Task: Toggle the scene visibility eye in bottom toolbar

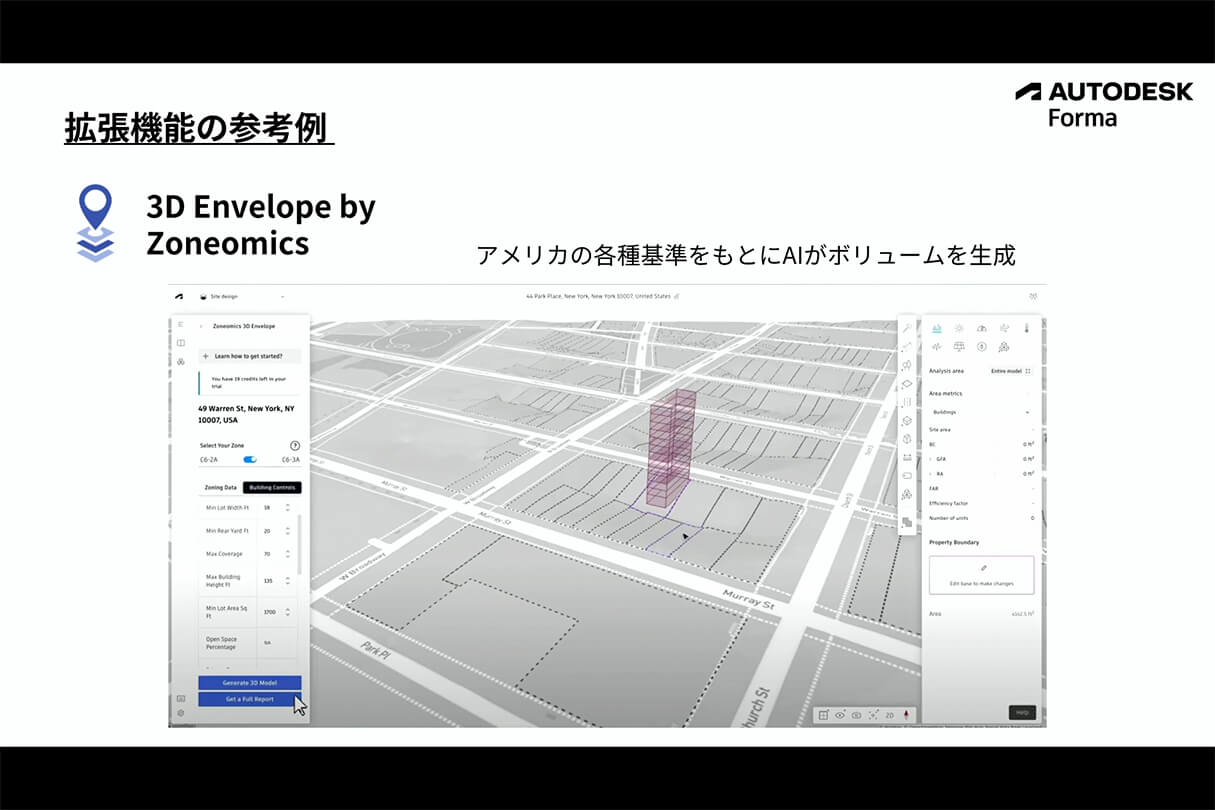Action: coord(839,715)
